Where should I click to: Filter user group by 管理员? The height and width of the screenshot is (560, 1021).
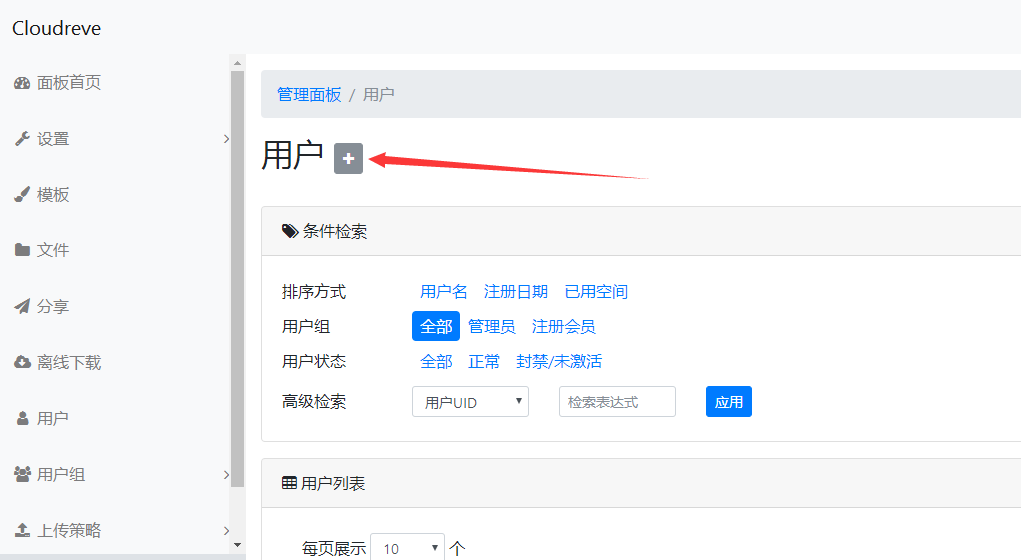pos(492,326)
